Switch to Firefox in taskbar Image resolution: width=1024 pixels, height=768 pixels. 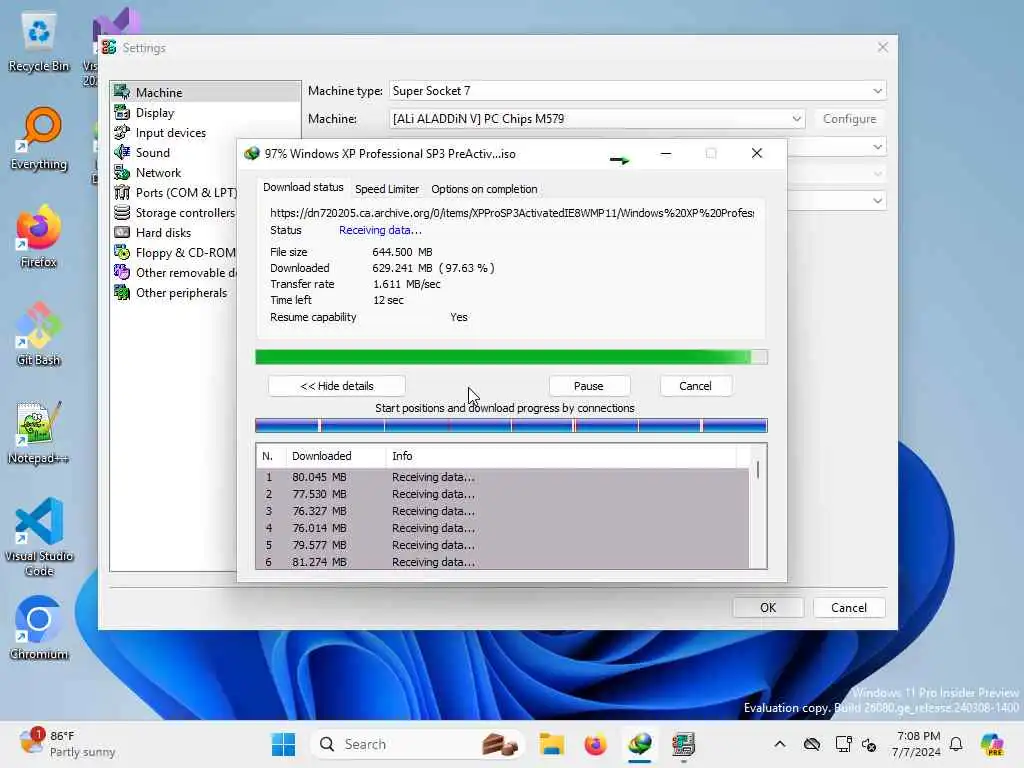click(595, 744)
